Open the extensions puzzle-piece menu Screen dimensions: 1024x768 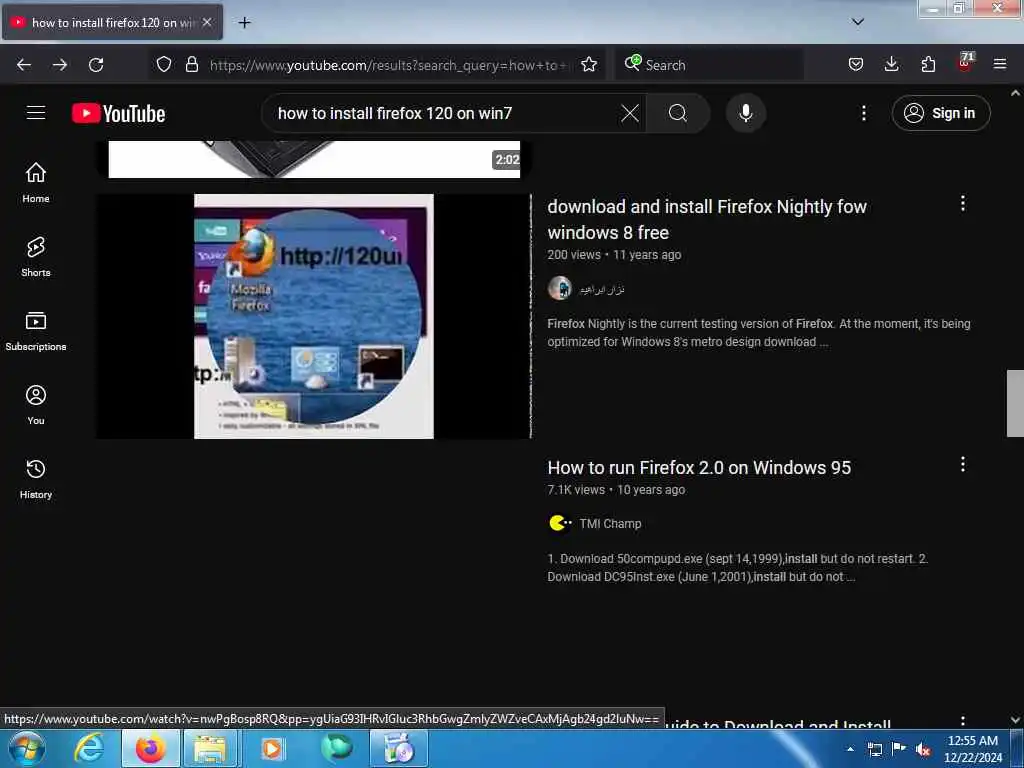click(x=928, y=64)
